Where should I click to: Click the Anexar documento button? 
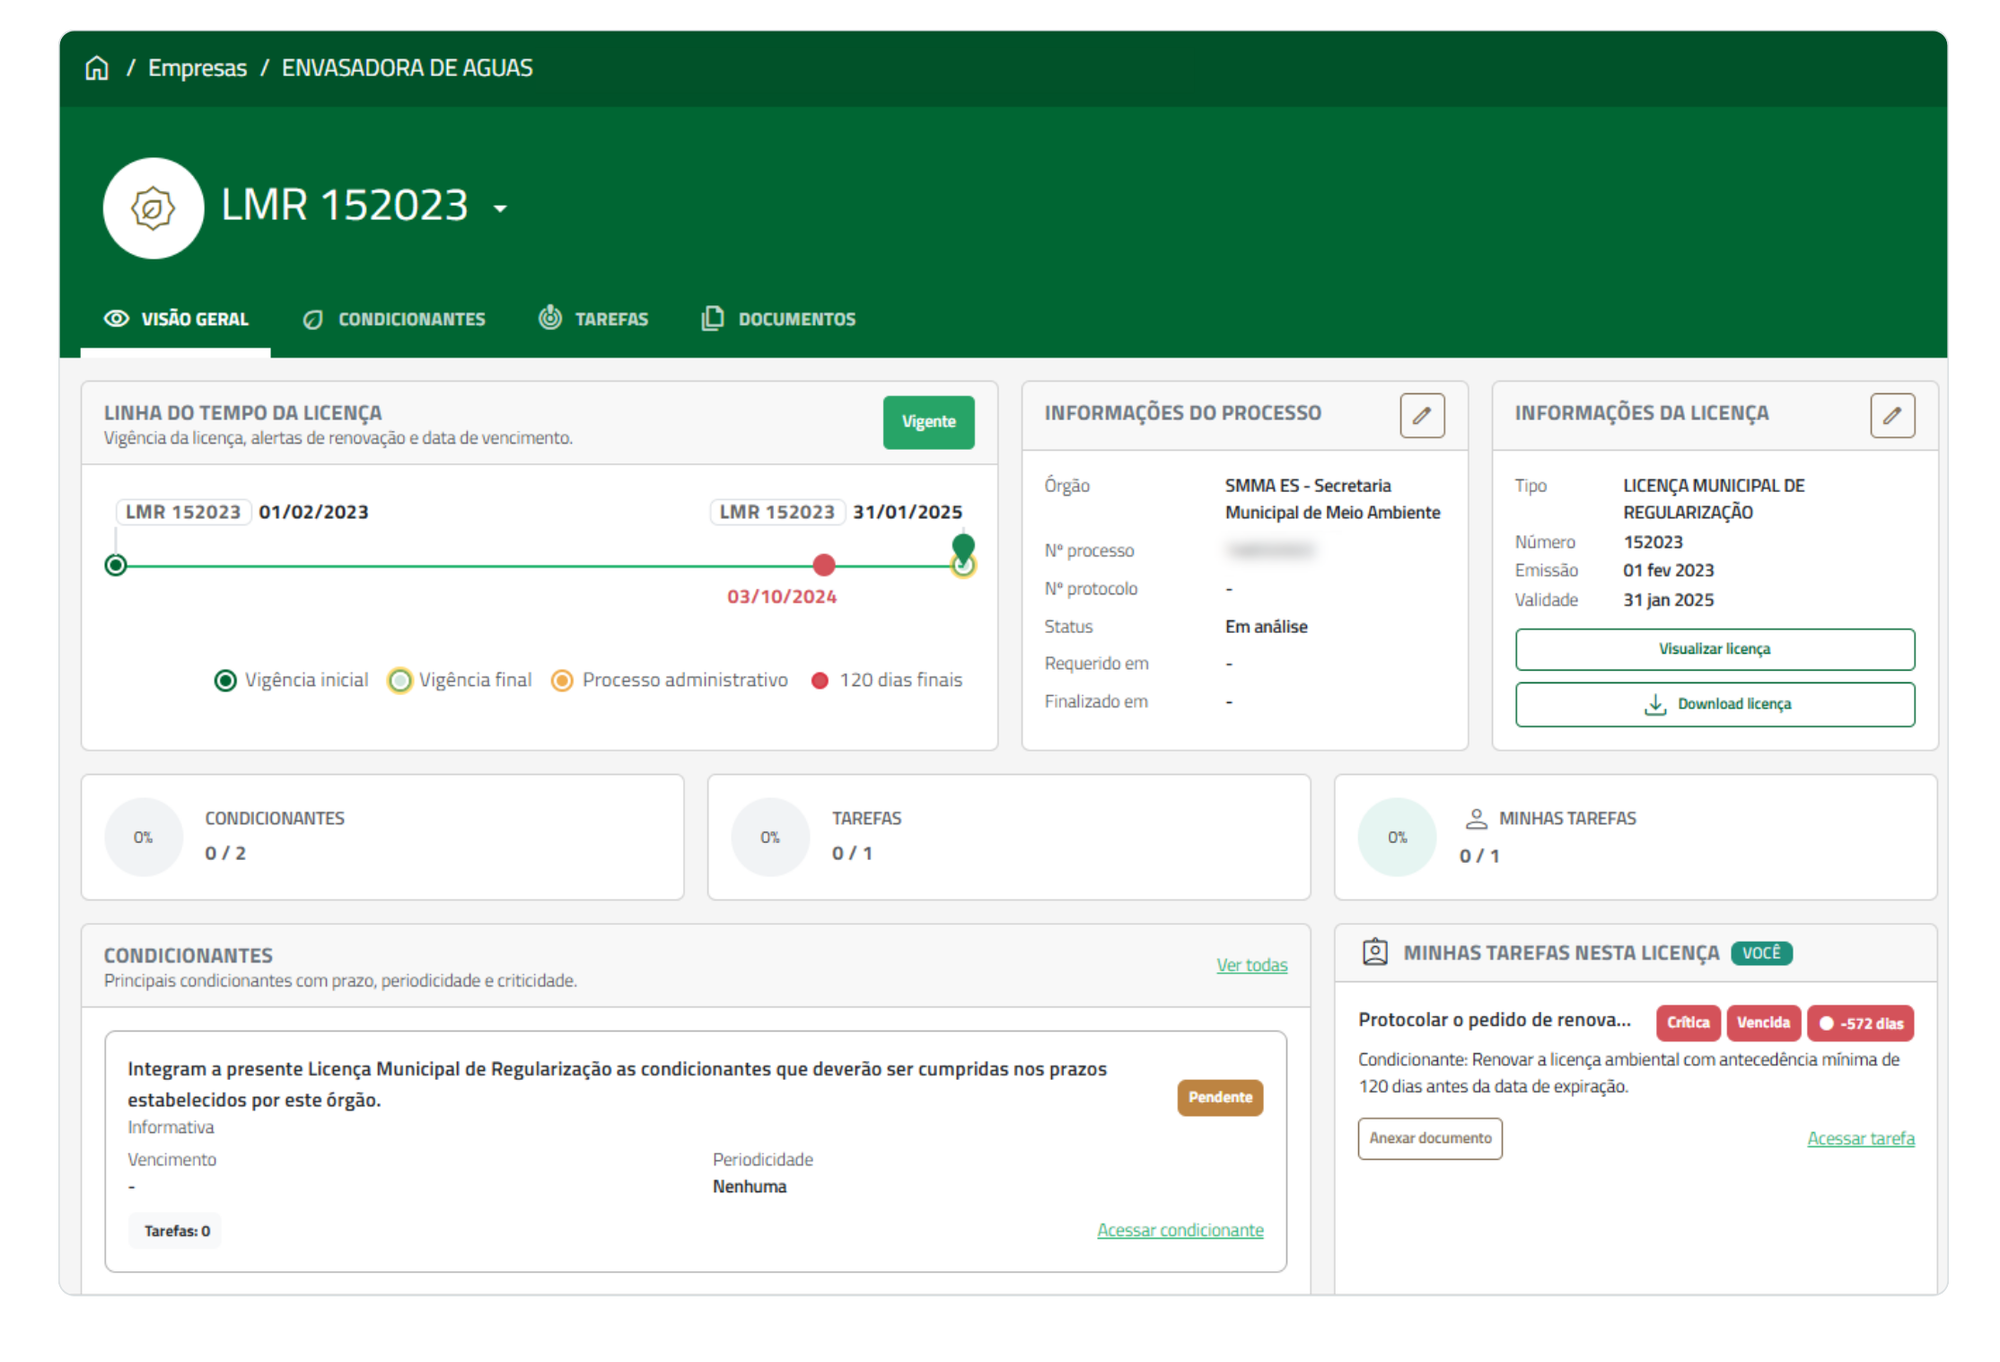(x=1430, y=1138)
